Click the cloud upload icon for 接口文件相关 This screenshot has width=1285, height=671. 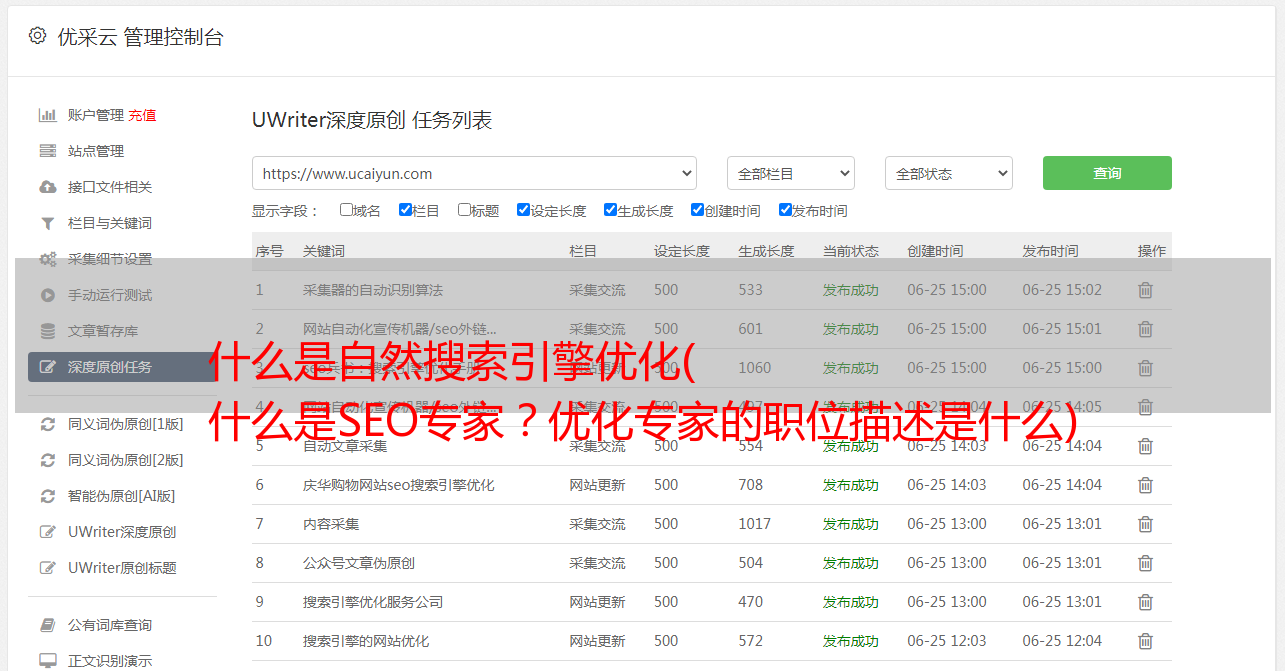[x=47, y=187]
